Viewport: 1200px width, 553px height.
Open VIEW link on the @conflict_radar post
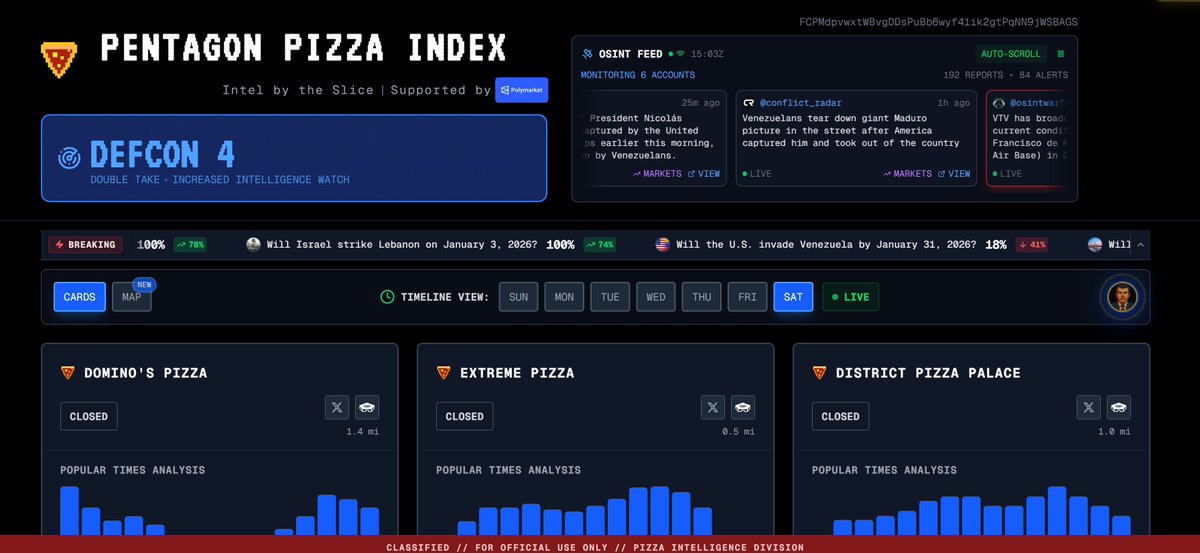click(954, 174)
